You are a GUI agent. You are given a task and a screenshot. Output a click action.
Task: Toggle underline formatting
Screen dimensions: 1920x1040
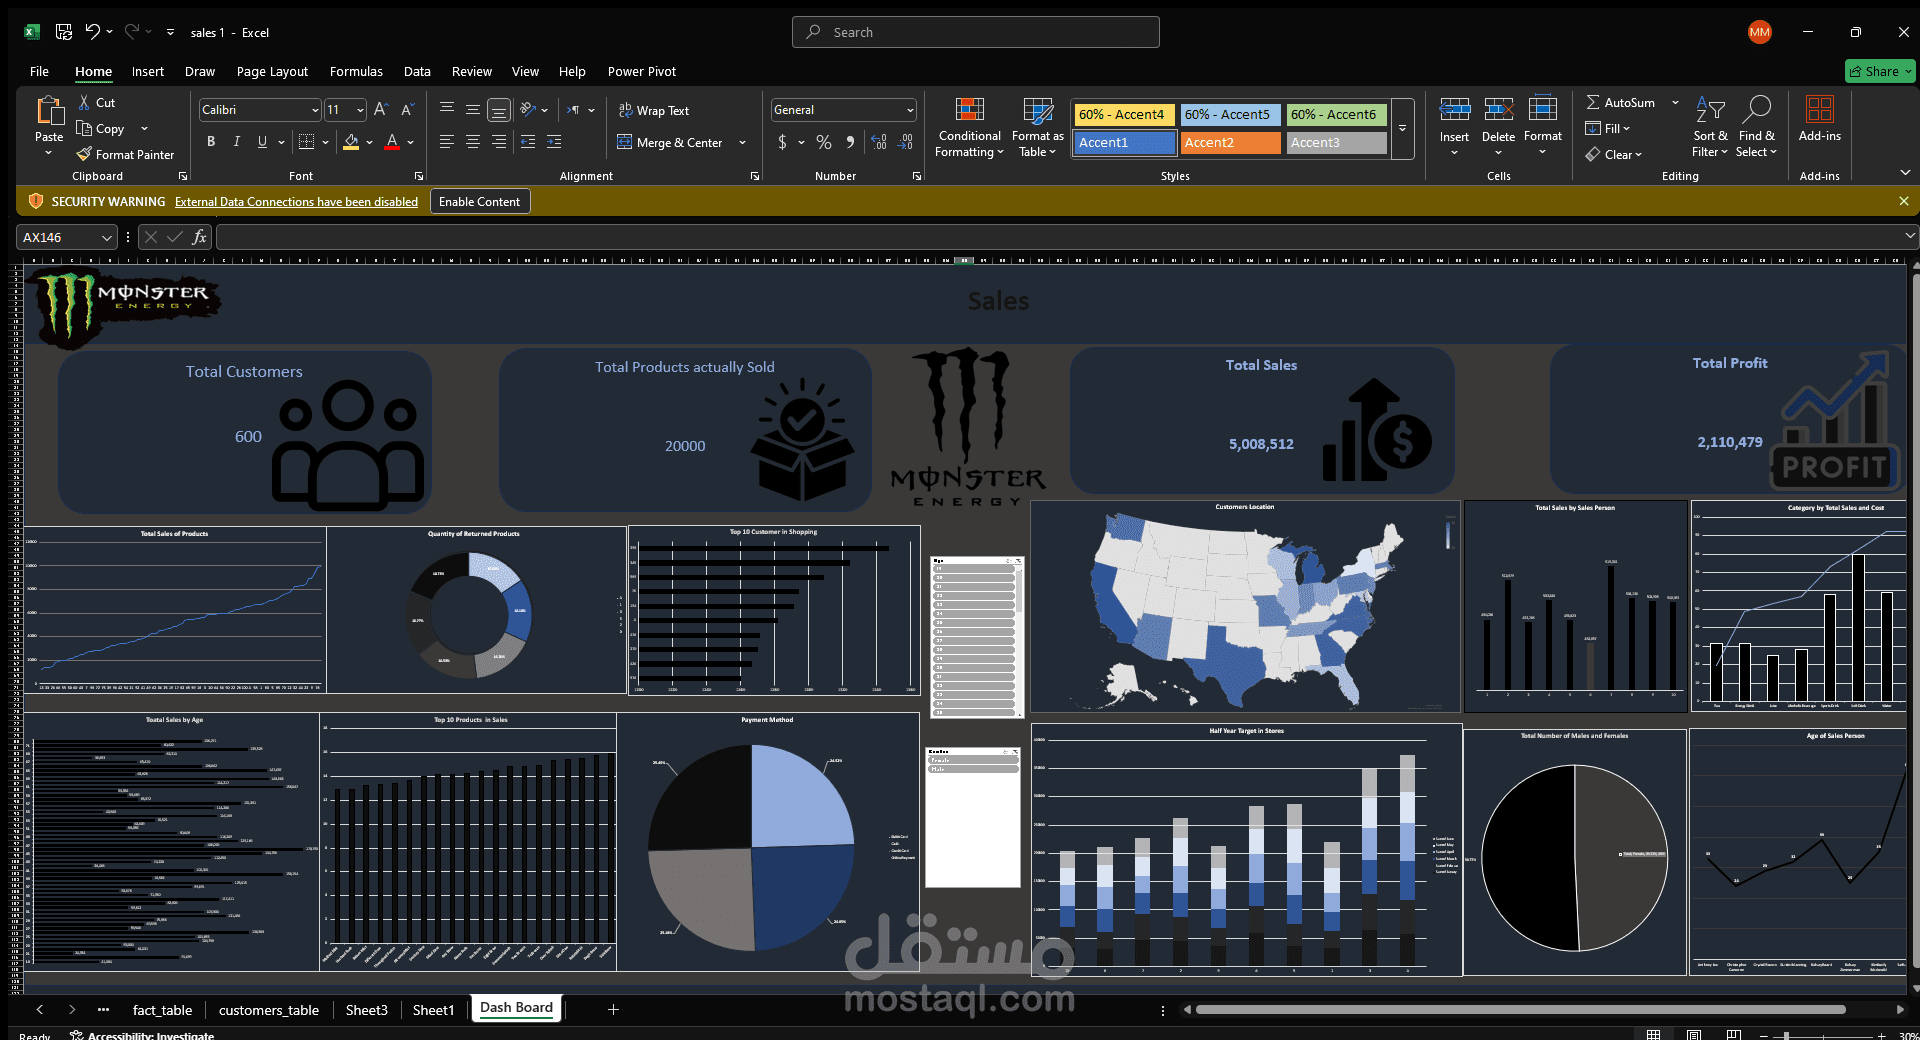click(x=262, y=142)
